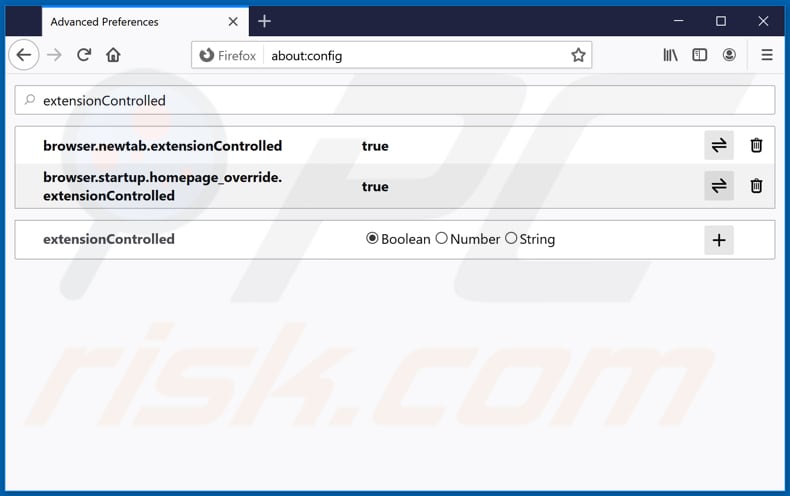Toggle the browser.newtab.extensionControlled value
Screen dimensions: 790x496
(718, 146)
